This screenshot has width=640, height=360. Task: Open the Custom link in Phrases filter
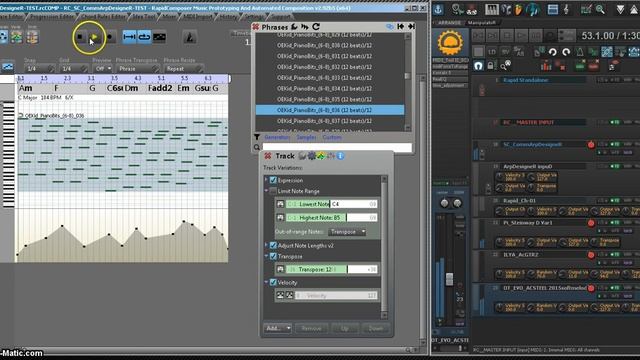[332, 137]
